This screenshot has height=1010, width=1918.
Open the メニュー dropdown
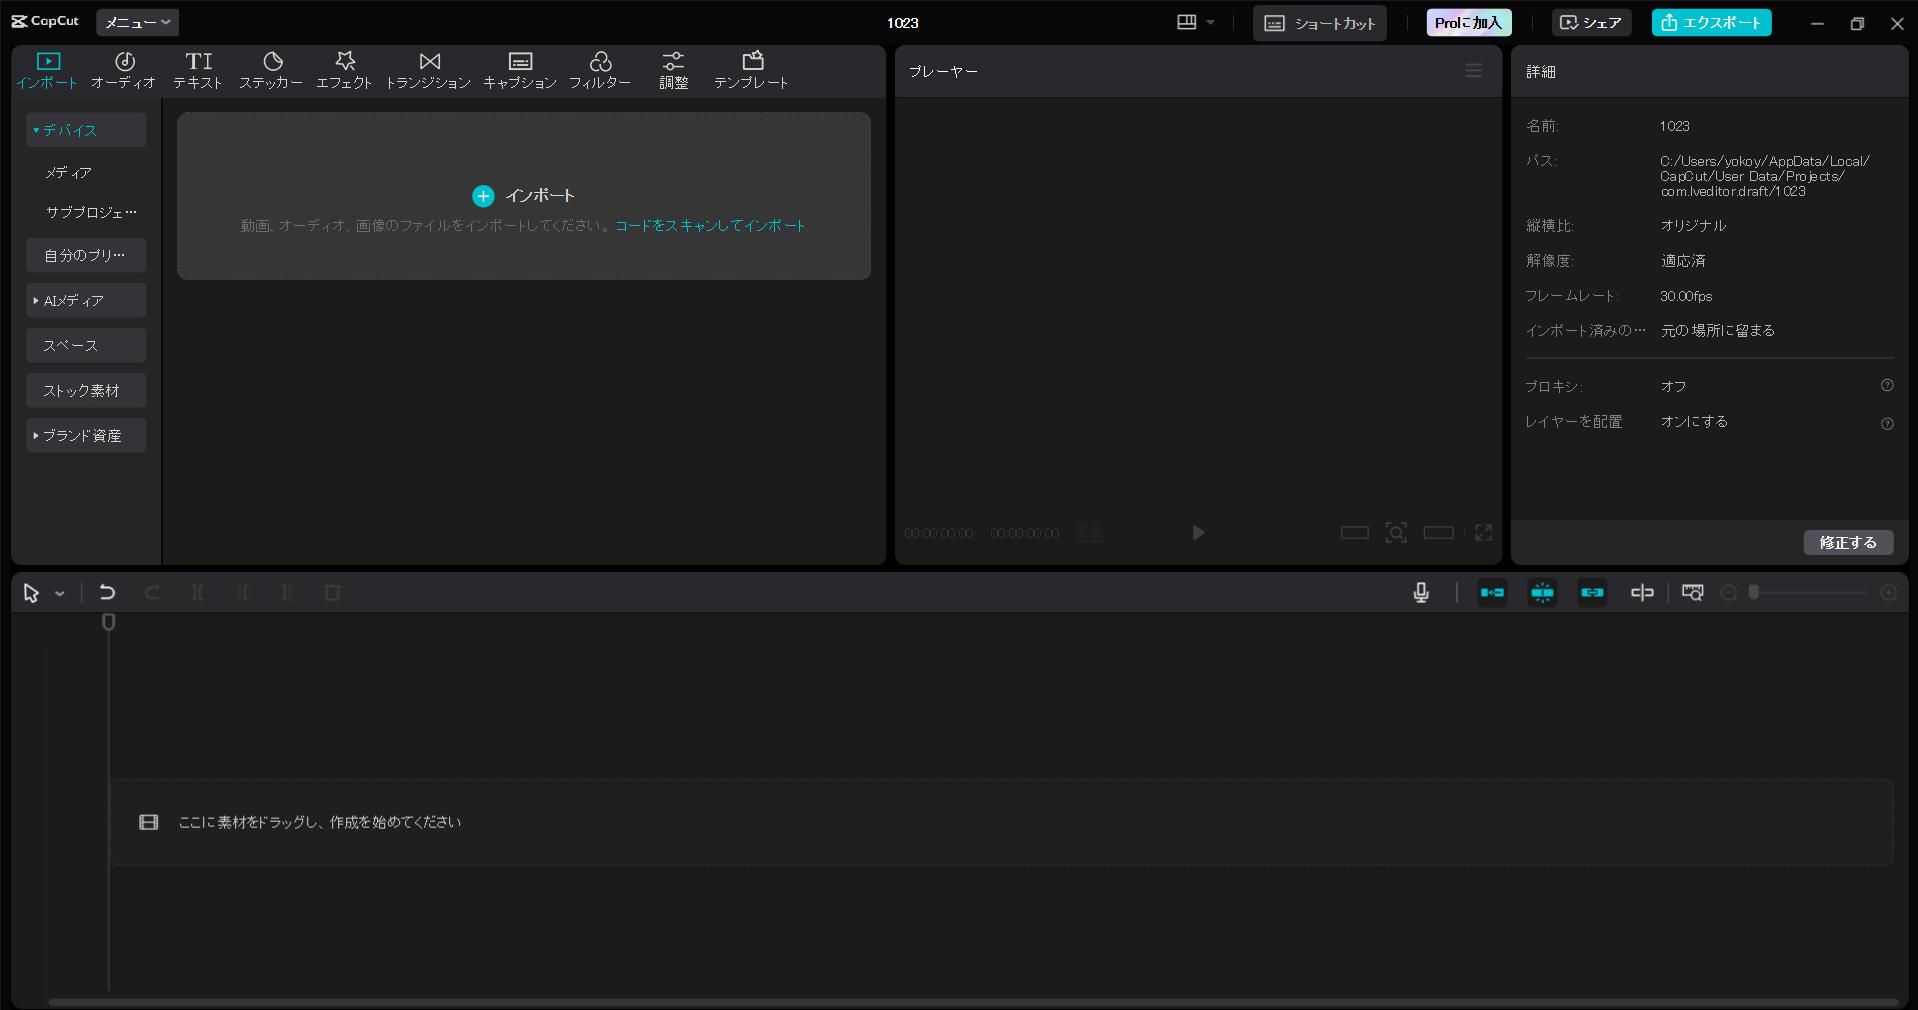coord(137,22)
